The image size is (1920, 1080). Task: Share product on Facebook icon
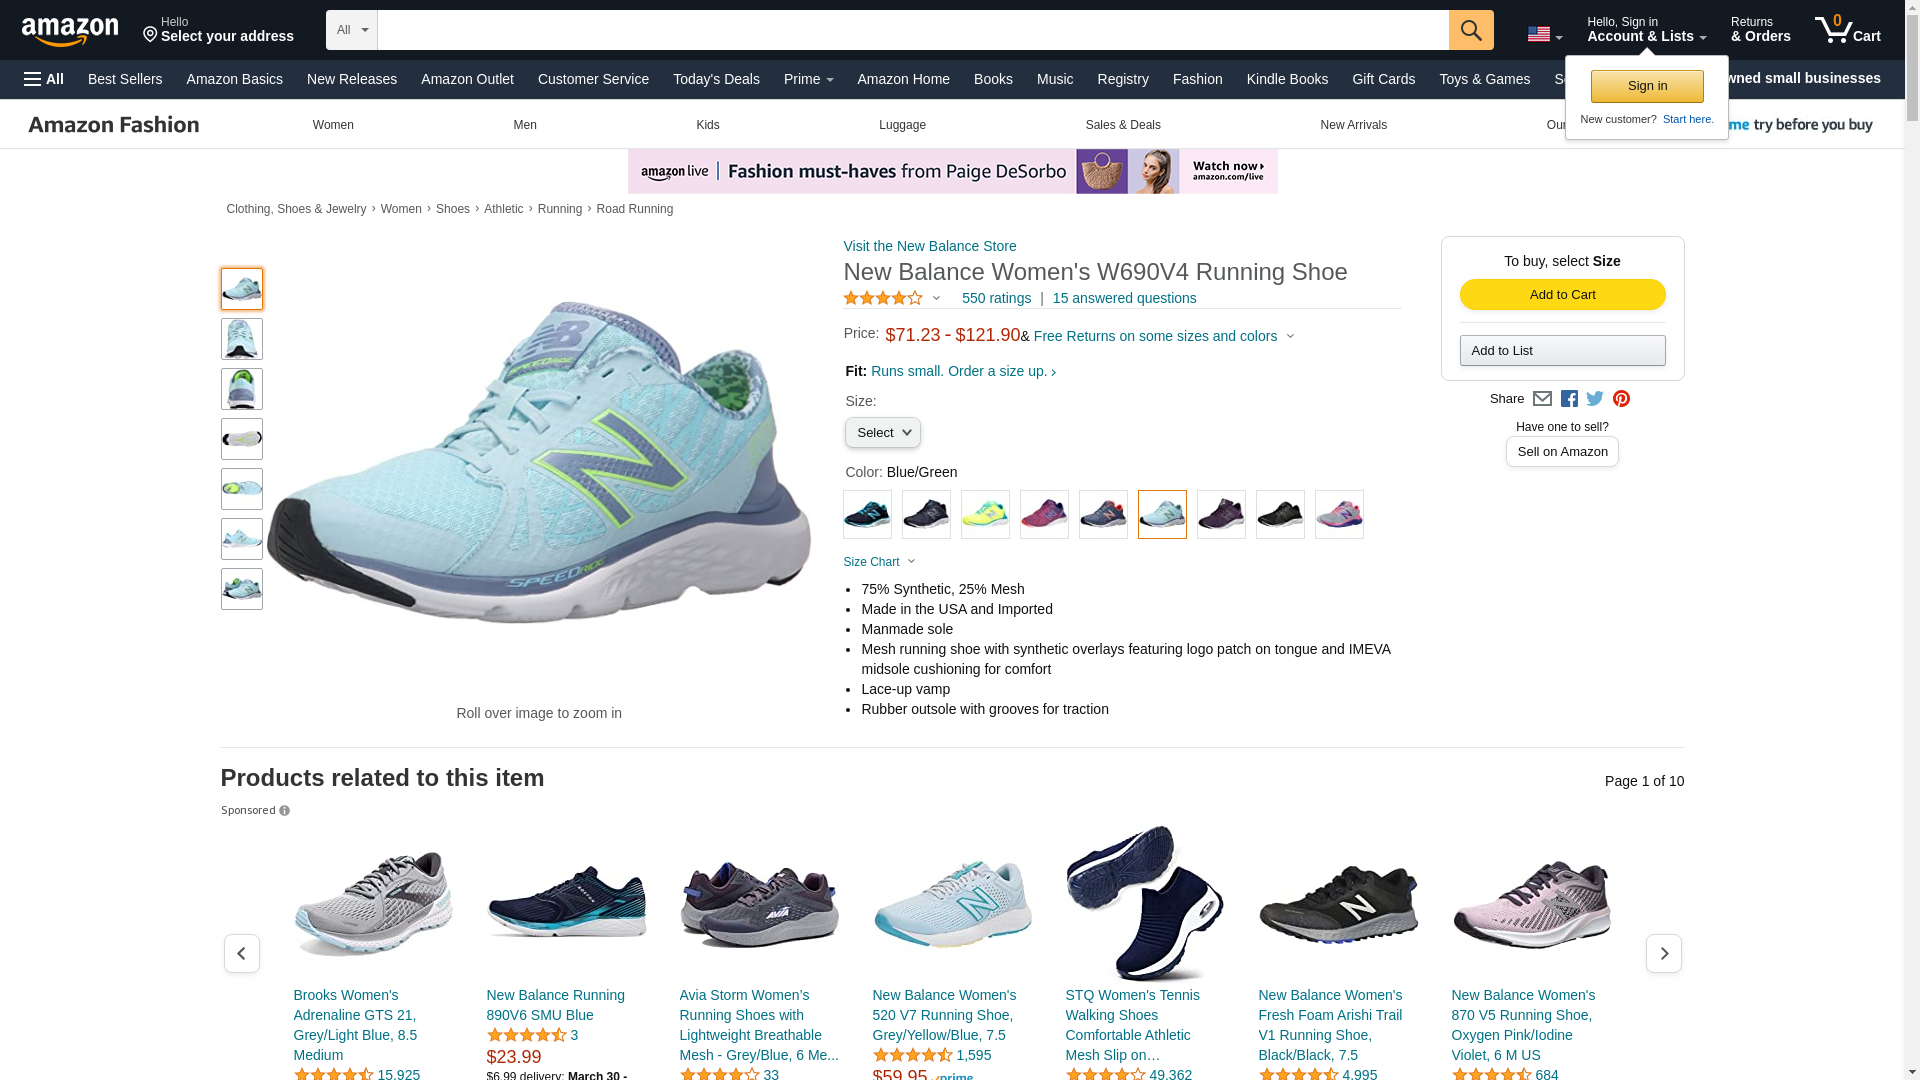pyautogui.click(x=1569, y=399)
